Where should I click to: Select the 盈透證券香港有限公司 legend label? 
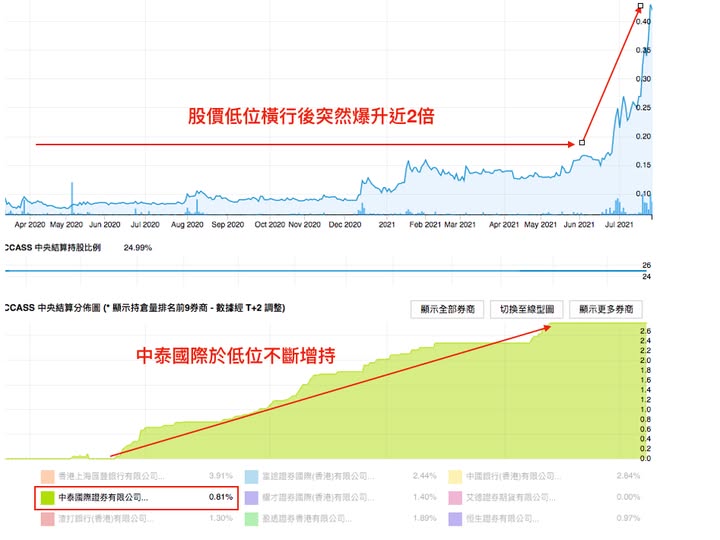tap(307, 518)
